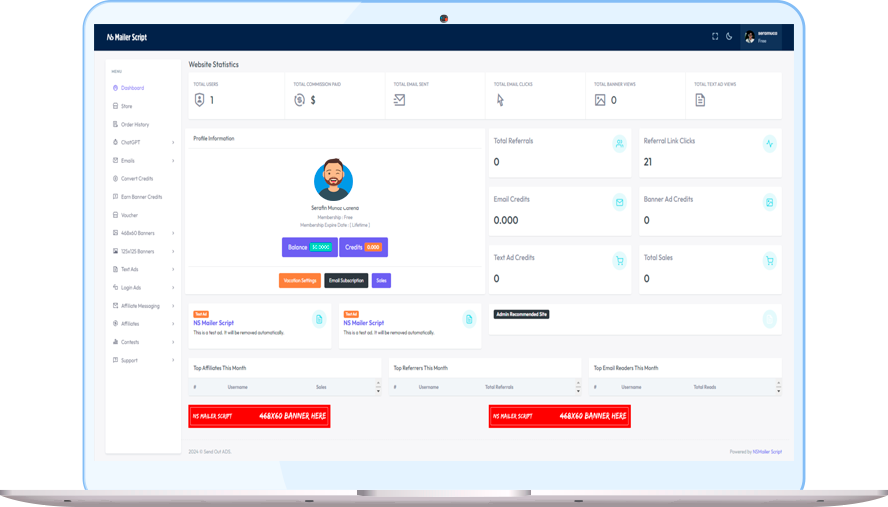Screen dimensions: 888x507
Task: Click the Text Ad Credits cart icon
Action: click(x=620, y=261)
